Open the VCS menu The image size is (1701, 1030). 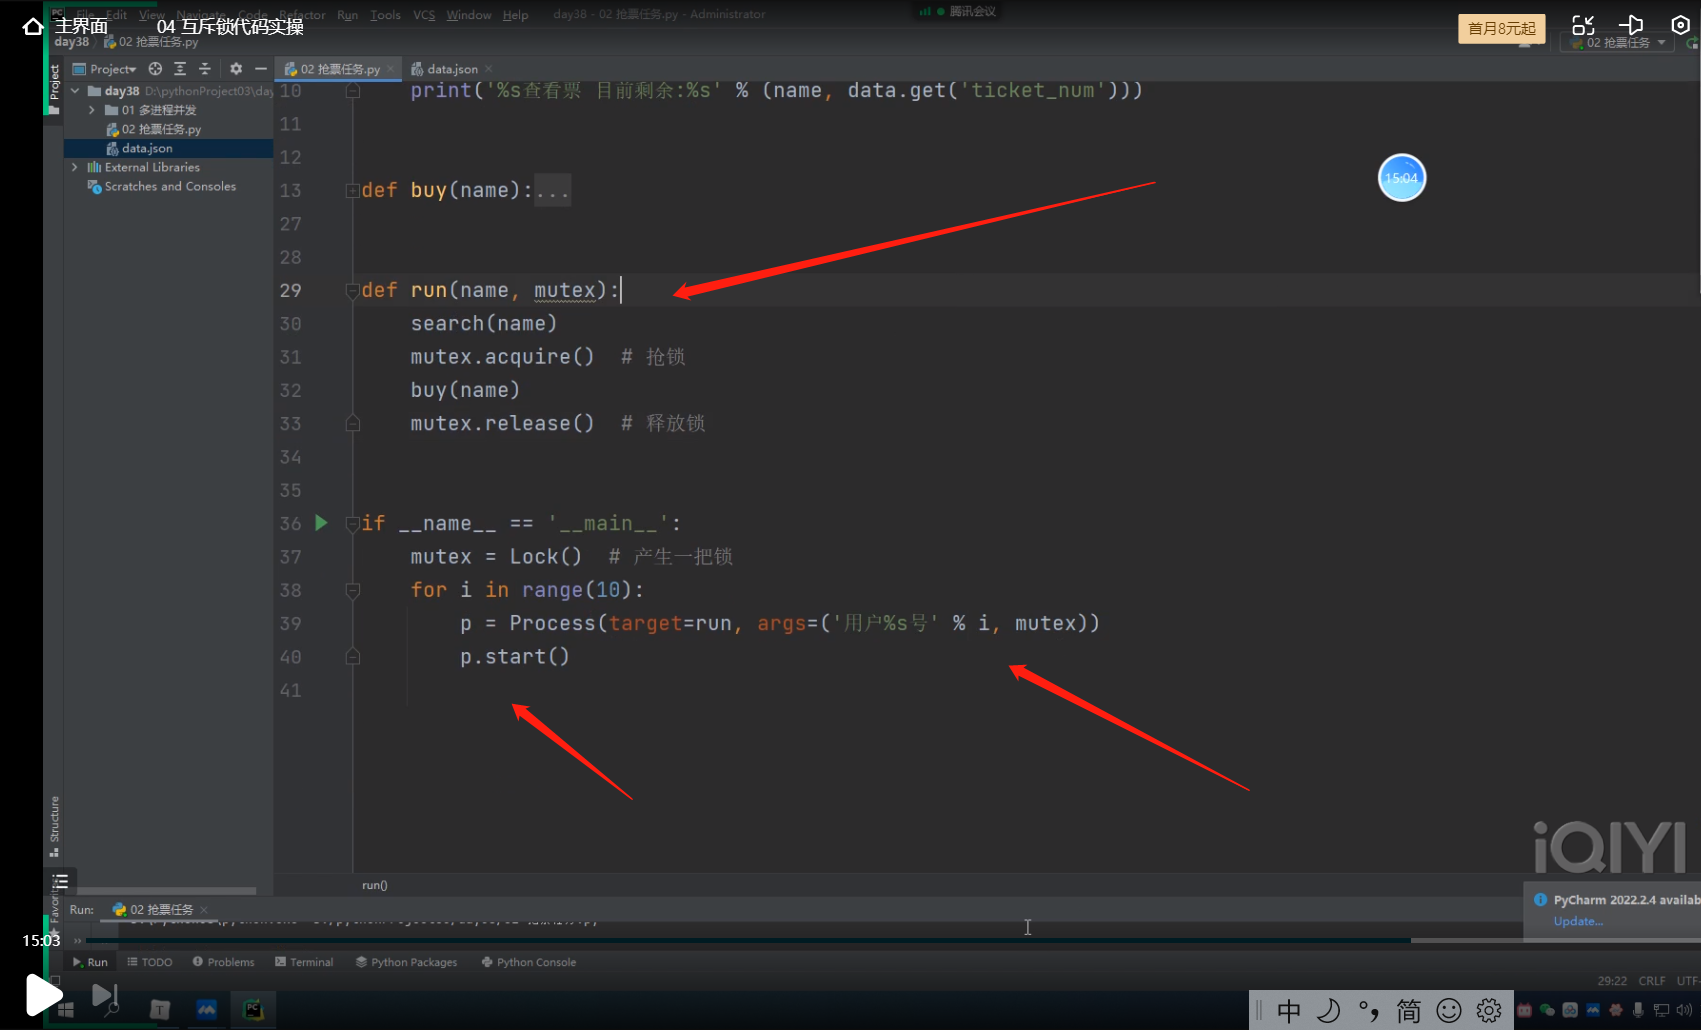424,15
